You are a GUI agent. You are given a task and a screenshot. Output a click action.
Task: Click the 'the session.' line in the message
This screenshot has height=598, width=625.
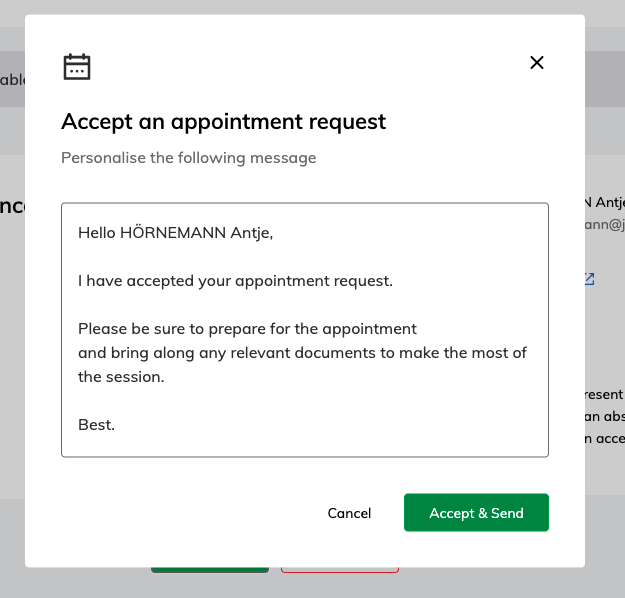(x=121, y=377)
